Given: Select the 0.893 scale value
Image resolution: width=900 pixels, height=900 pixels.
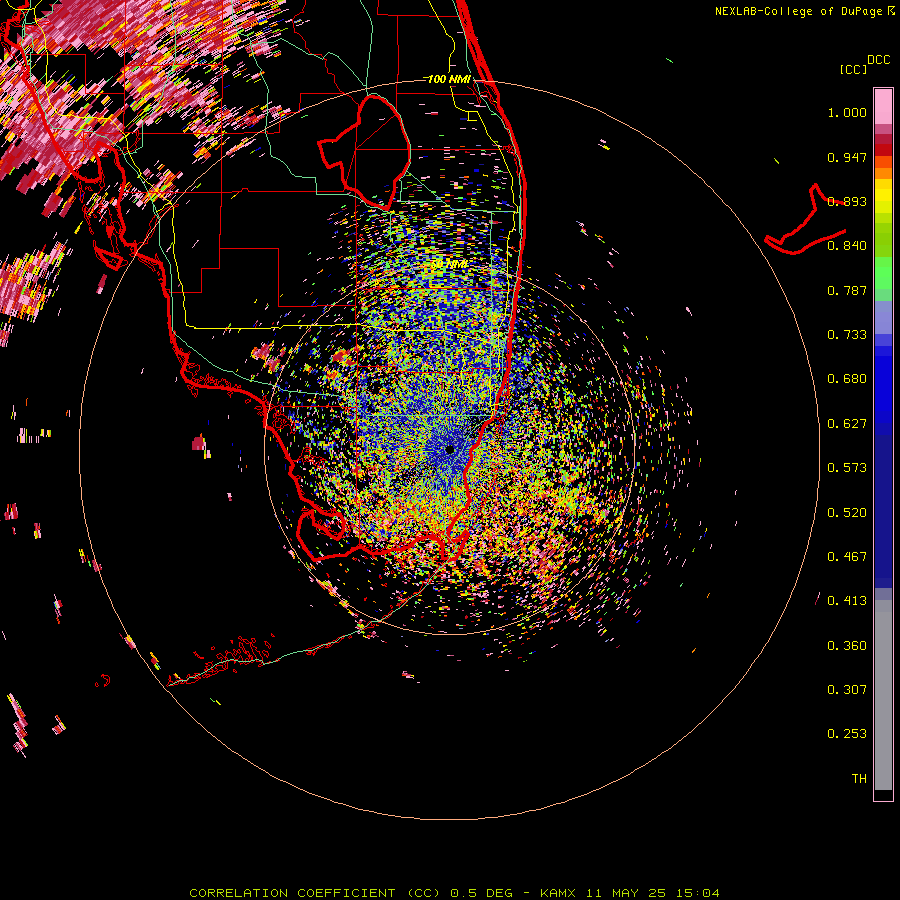Looking at the screenshot, I should pos(847,201).
